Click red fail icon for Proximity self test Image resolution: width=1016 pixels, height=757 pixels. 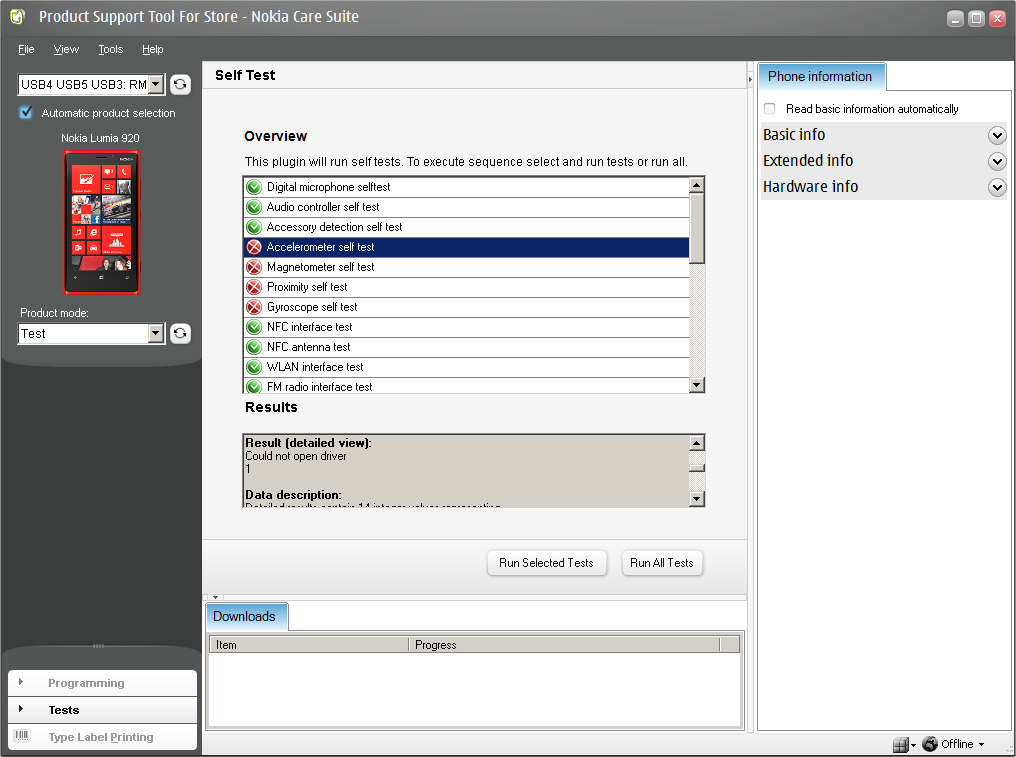[x=254, y=287]
